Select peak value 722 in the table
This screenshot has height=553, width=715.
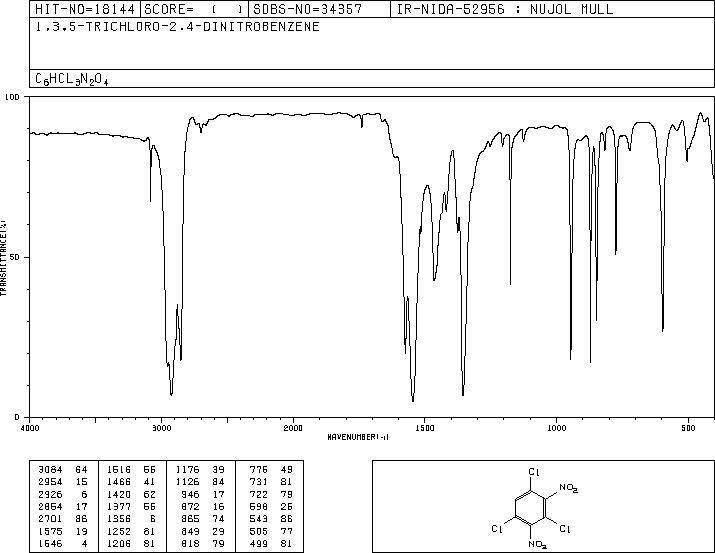(x=259, y=494)
